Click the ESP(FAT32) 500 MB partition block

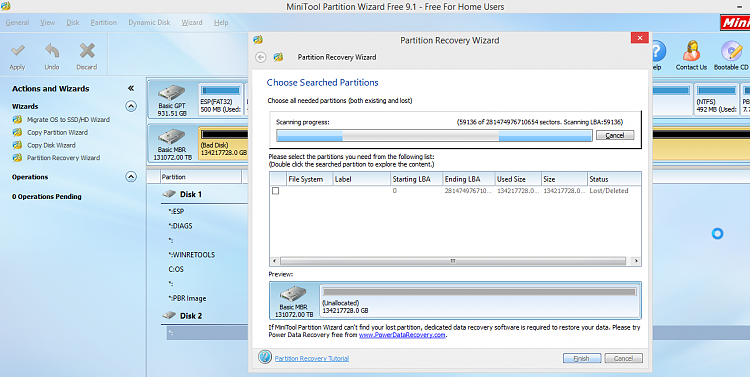coord(221,100)
